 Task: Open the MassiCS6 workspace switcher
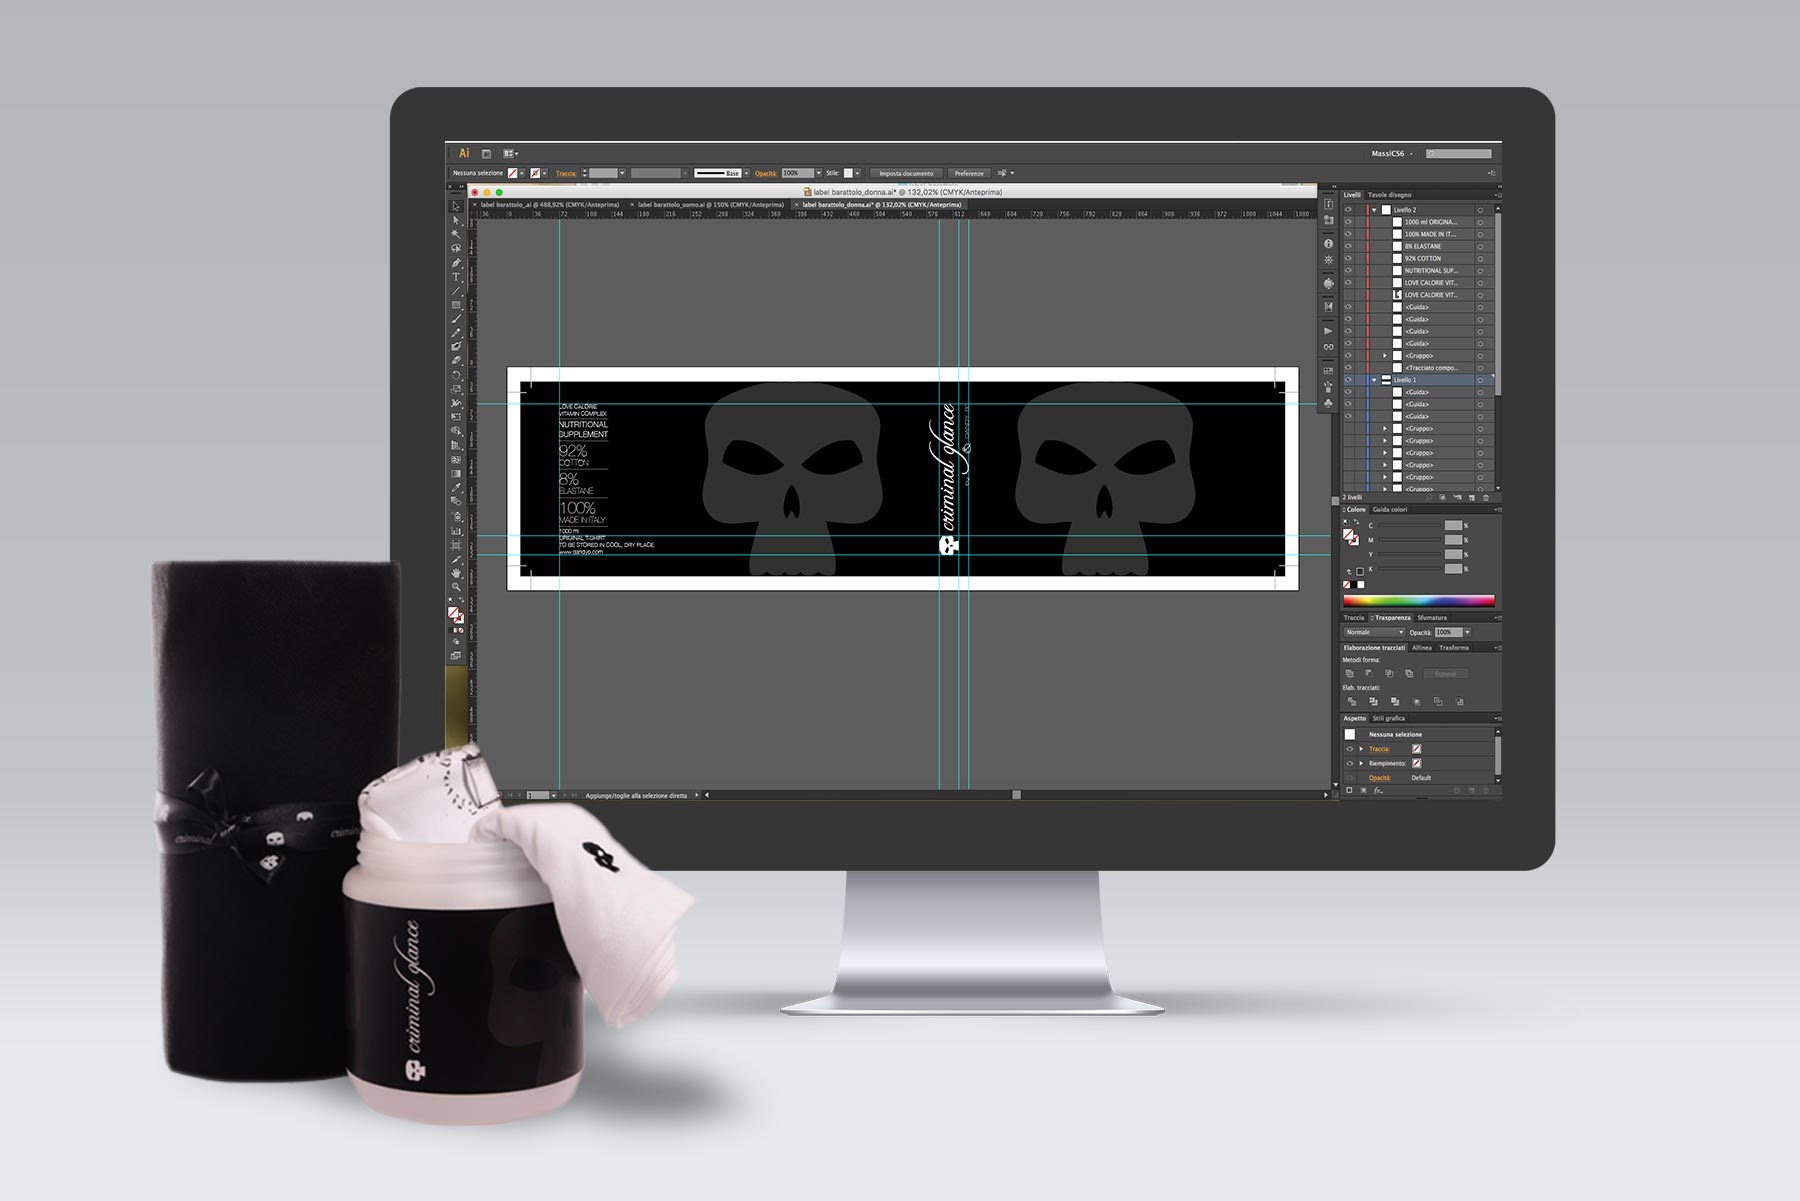[1393, 154]
